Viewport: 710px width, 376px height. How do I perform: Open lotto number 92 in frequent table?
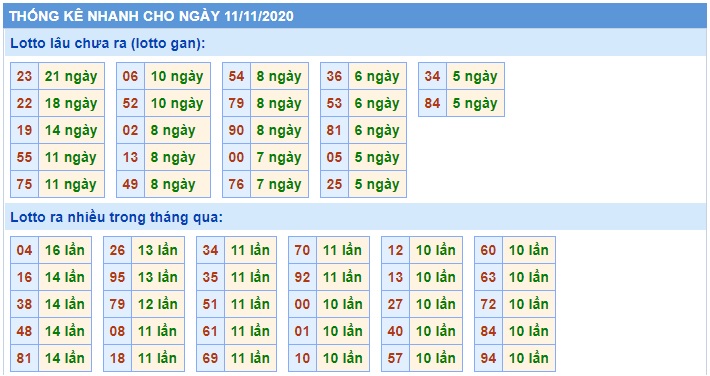click(x=302, y=277)
